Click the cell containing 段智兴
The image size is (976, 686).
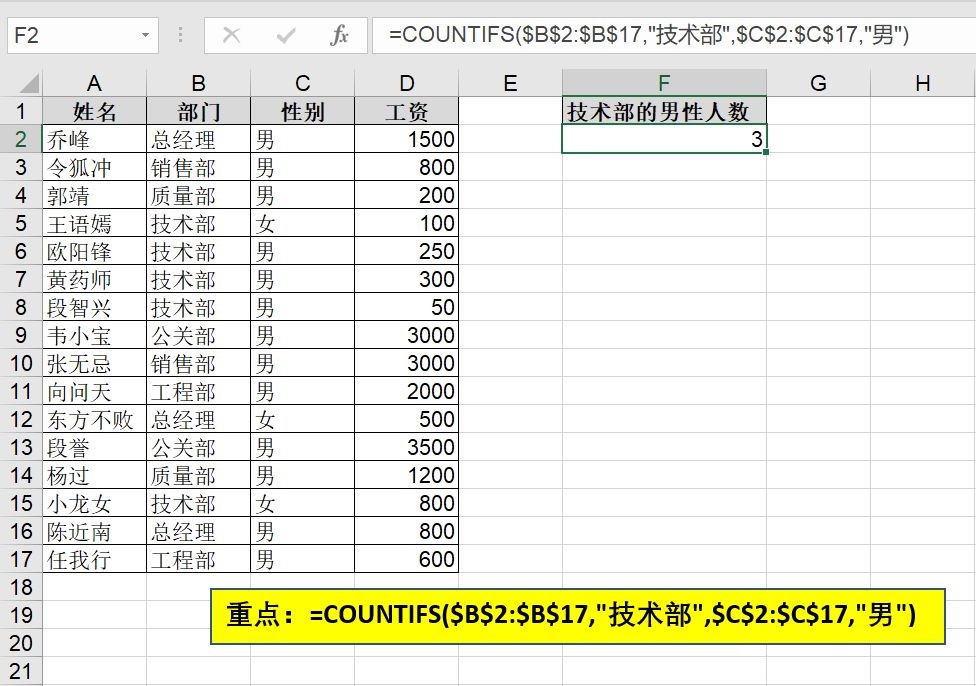click(x=94, y=307)
